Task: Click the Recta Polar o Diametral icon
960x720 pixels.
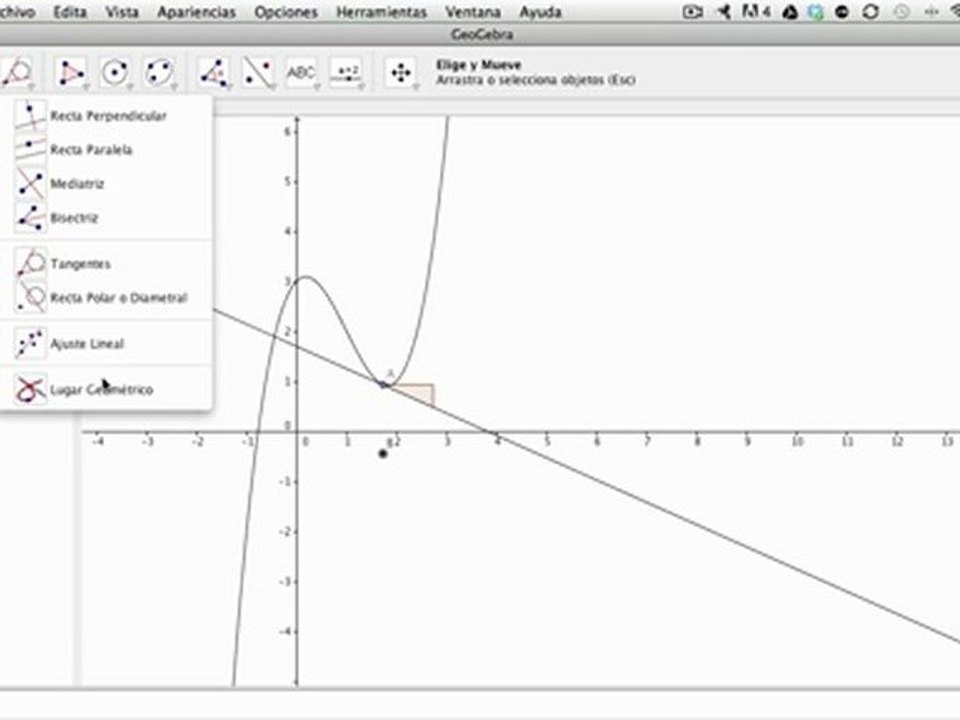Action: click(x=29, y=298)
